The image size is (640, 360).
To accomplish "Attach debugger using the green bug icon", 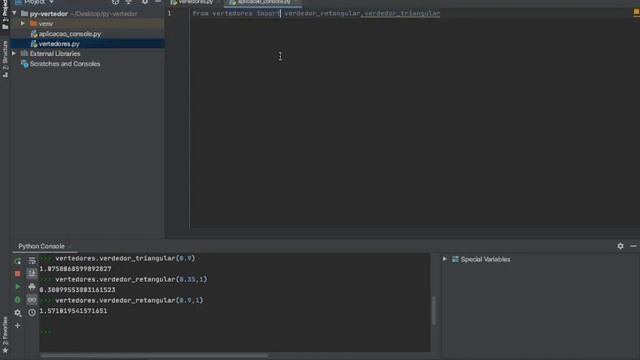I will [x=18, y=300].
